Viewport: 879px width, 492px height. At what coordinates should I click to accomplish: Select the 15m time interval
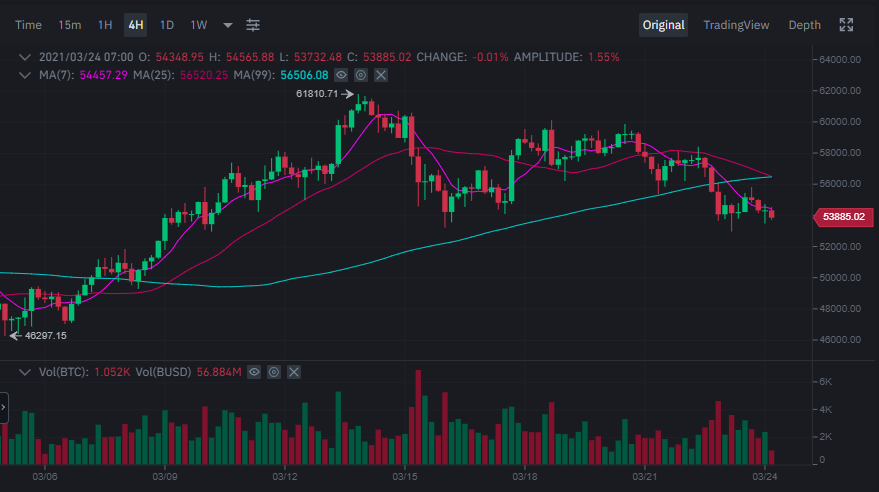pos(70,25)
